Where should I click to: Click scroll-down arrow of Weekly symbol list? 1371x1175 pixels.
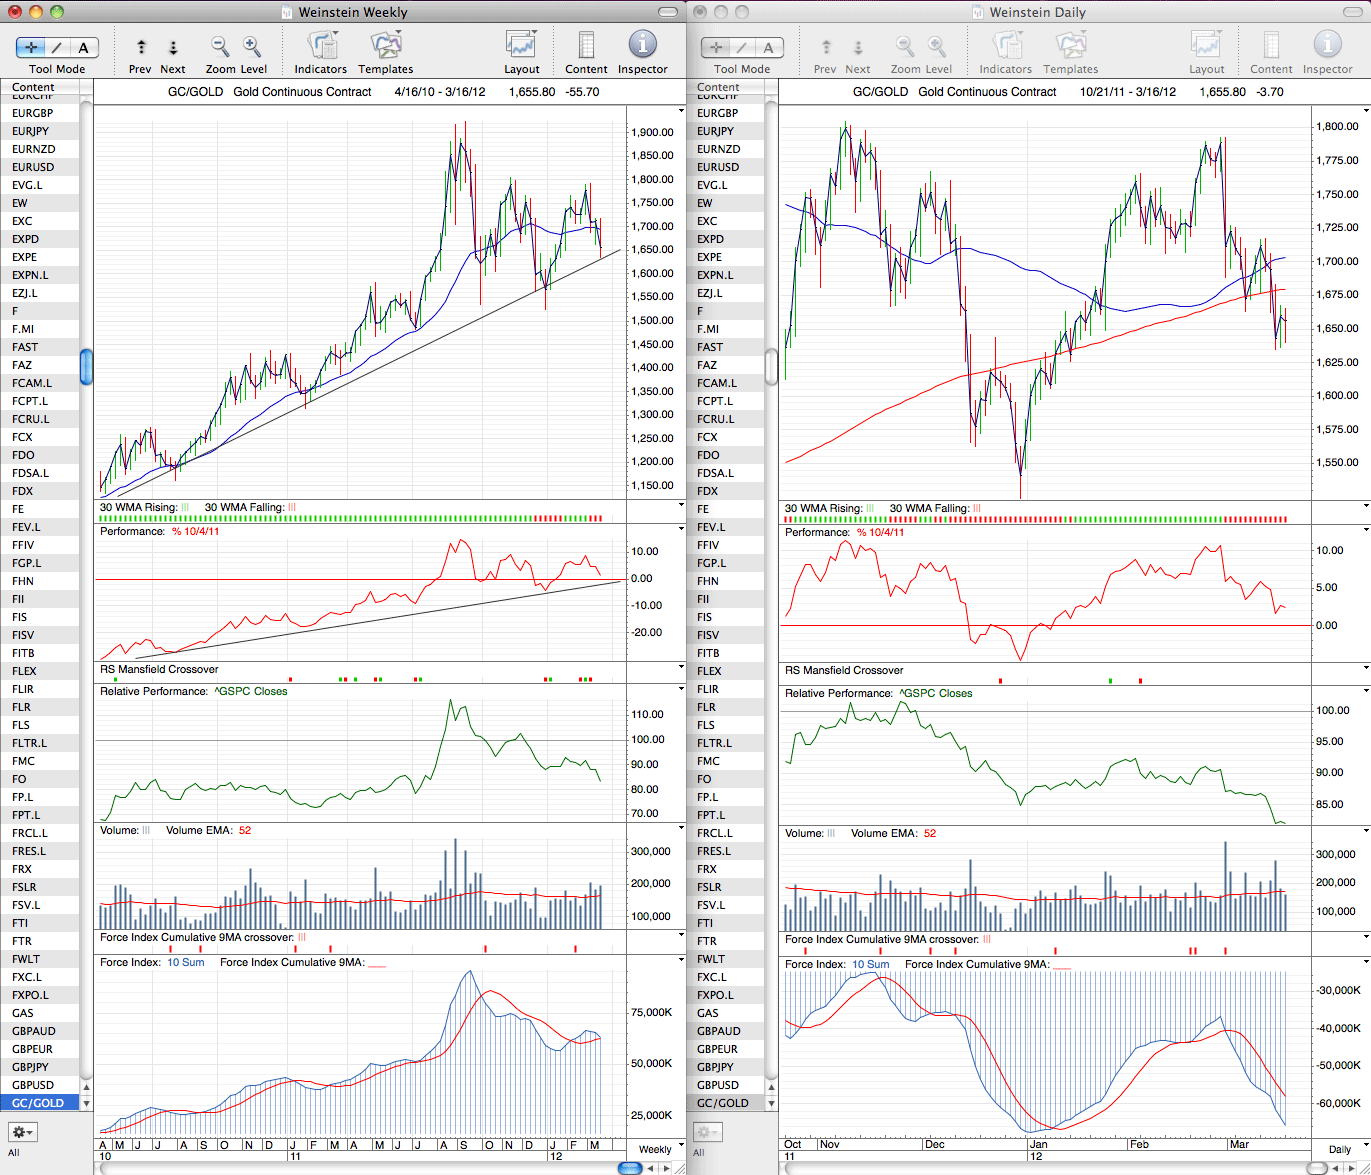pos(86,1103)
